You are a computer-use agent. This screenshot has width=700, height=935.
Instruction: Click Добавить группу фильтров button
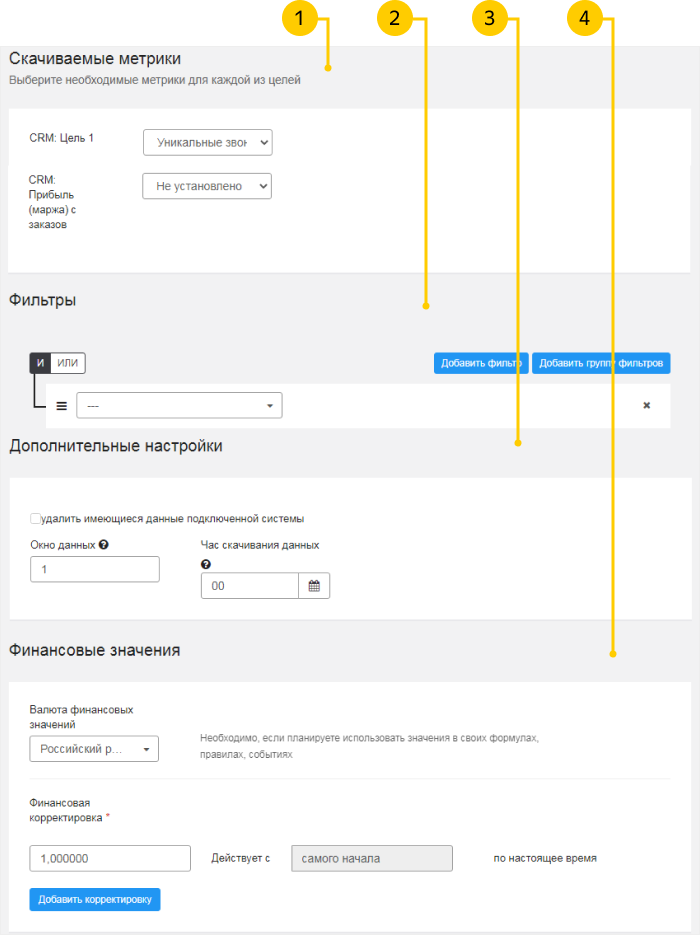point(600,363)
